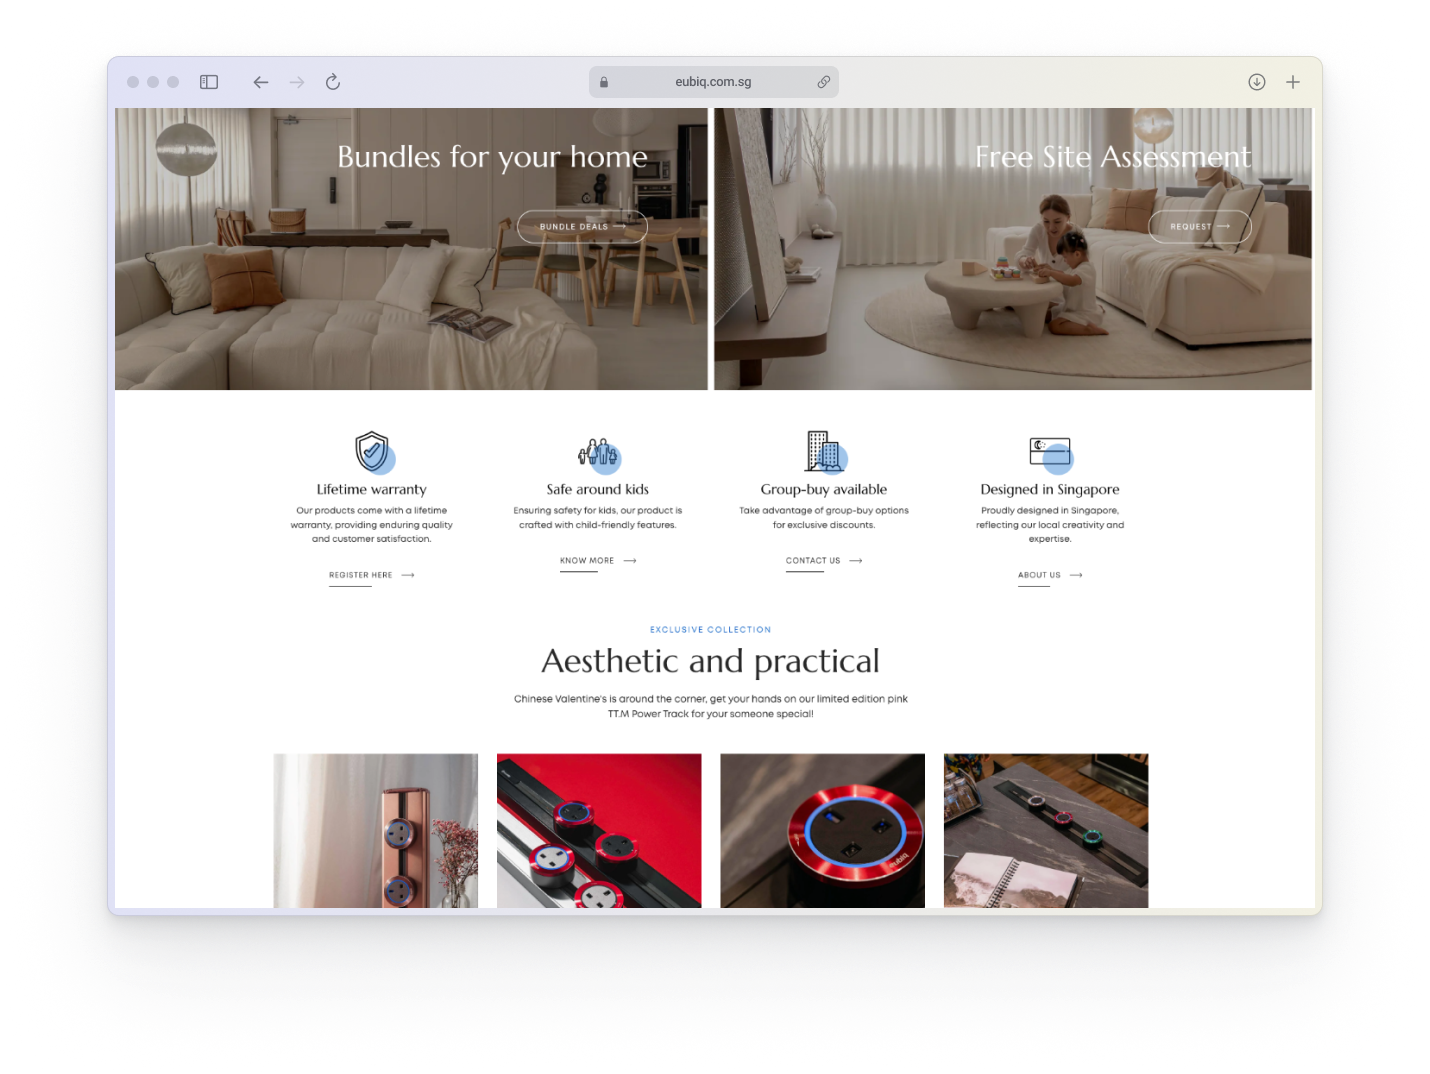View the desk with notebook product image
Screen dimensions: 1430x1074
coord(1046,830)
